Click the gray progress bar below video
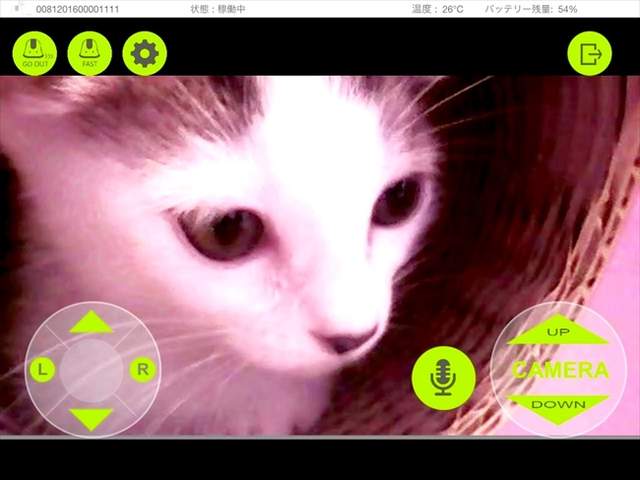Viewport: 640px width, 480px height. (x=320, y=437)
